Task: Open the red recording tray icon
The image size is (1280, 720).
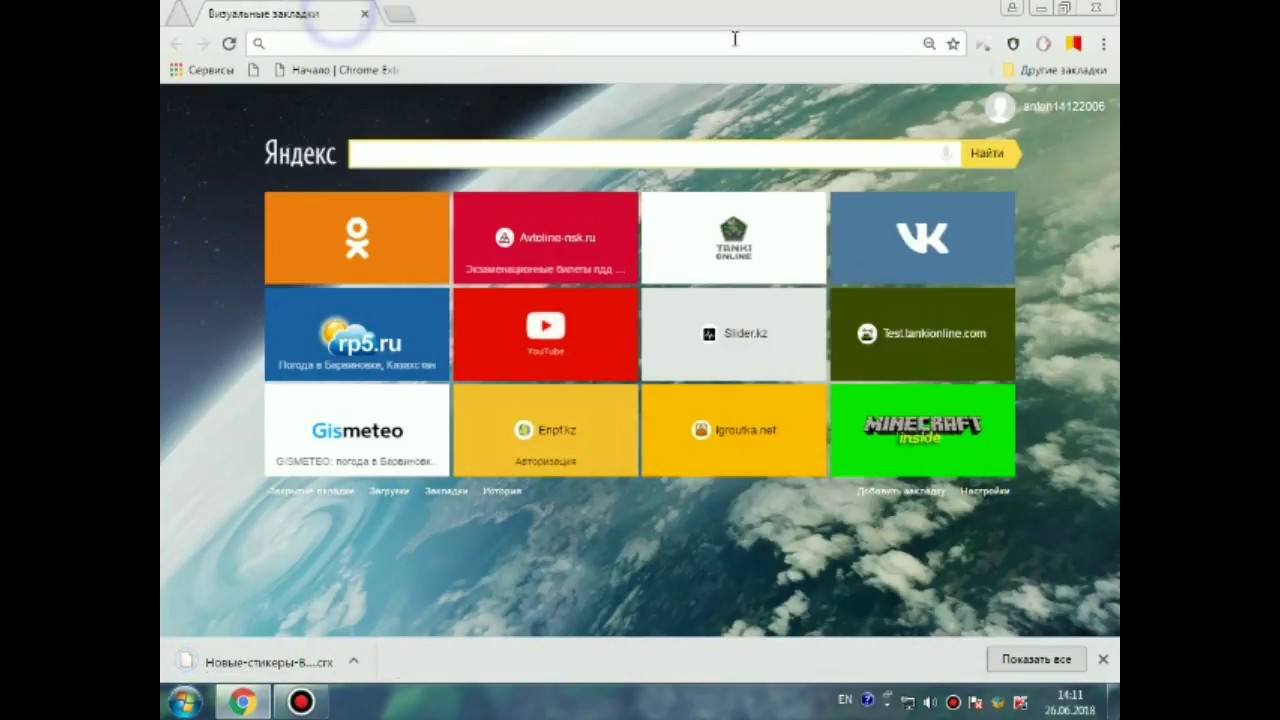Action: pyautogui.click(x=953, y=702)
